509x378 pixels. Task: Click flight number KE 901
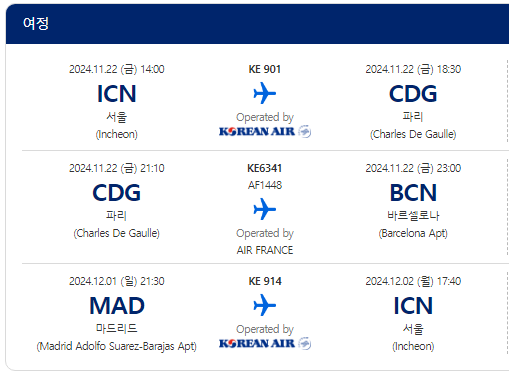265,69
